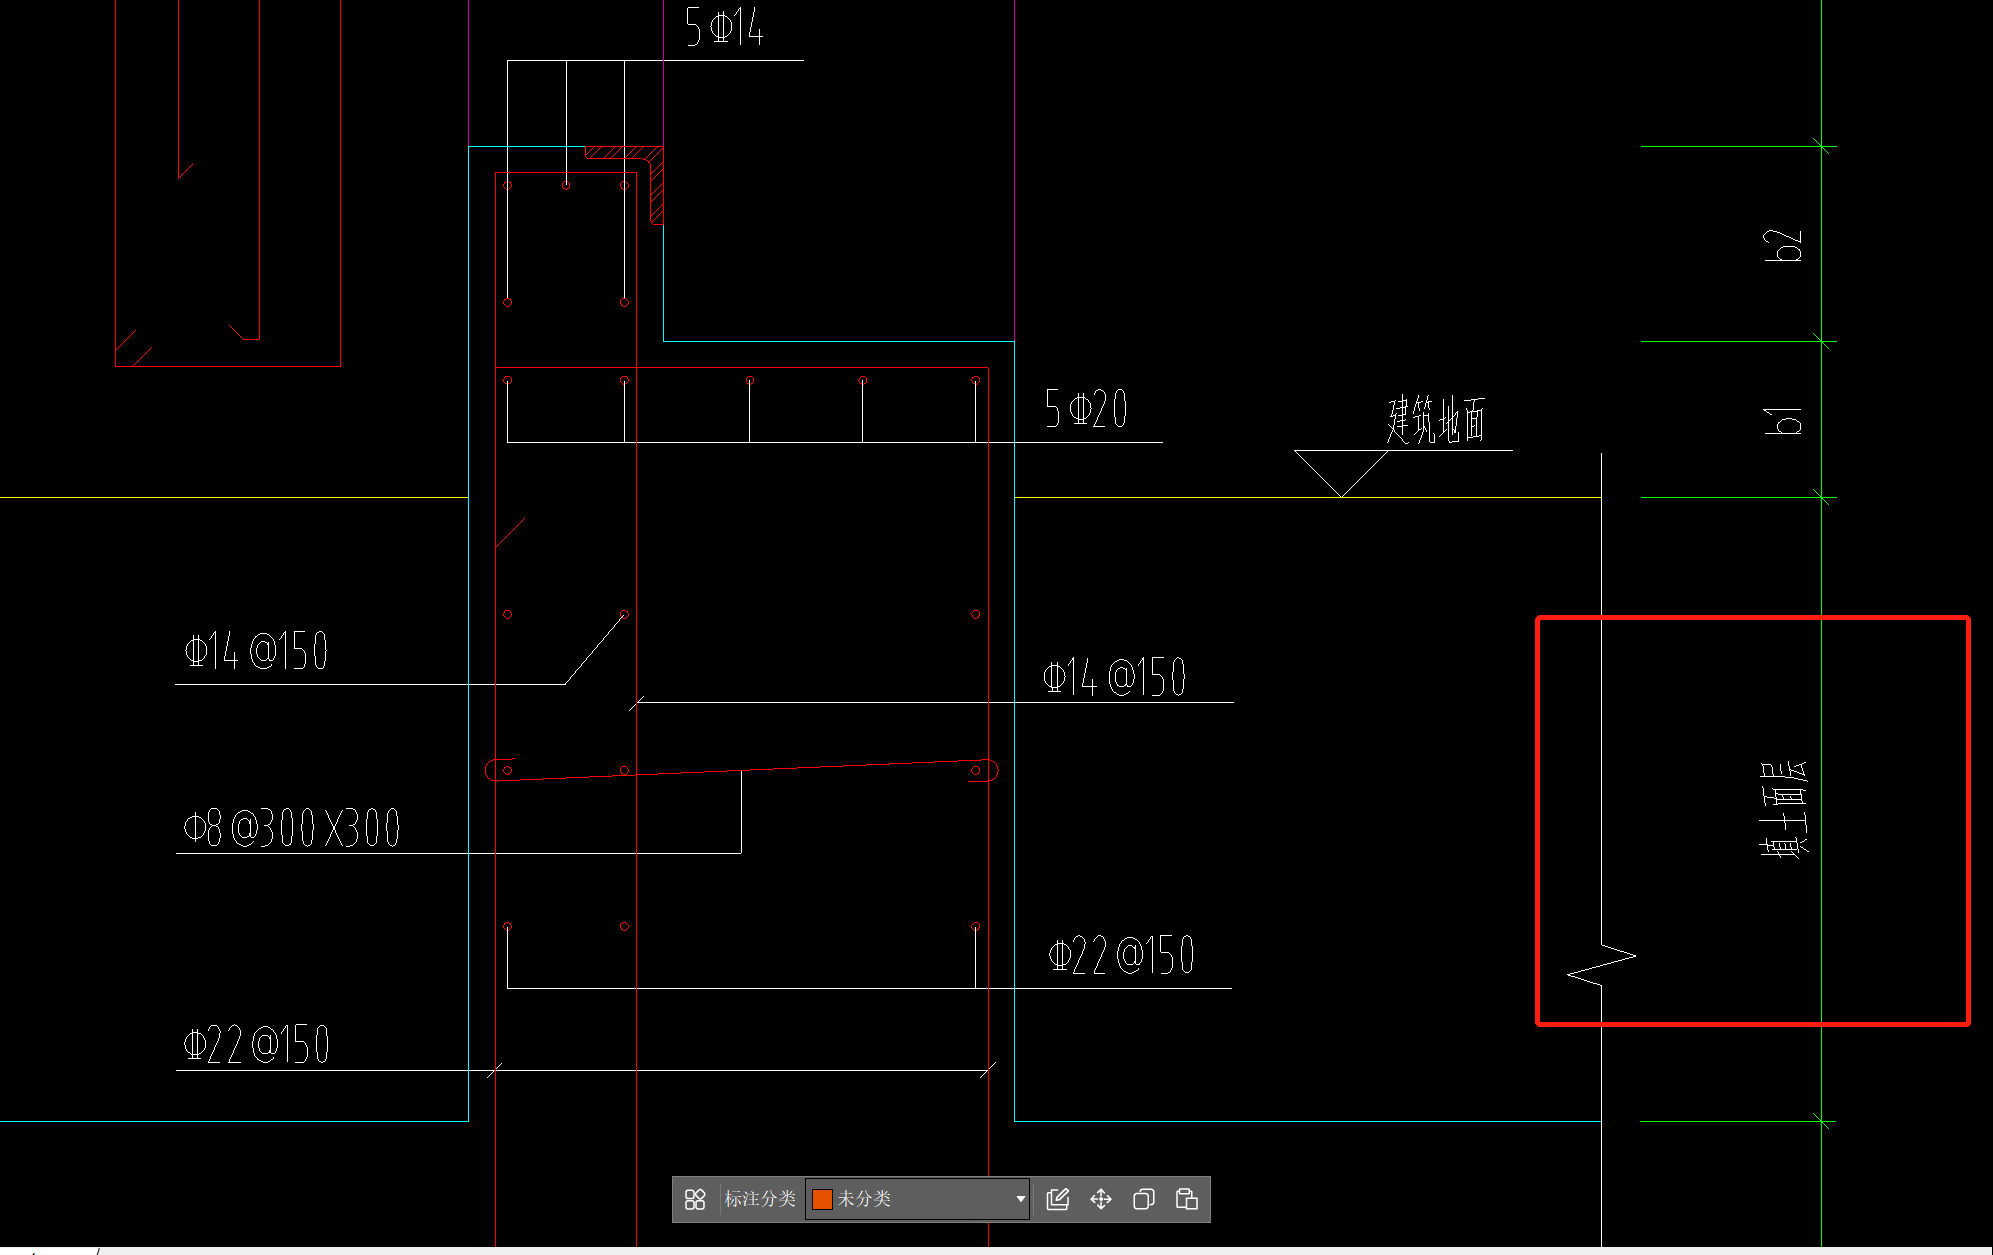Click the zigzag break line symbol
This screenshot has width=1993, height=1255.
[1601, 964]
